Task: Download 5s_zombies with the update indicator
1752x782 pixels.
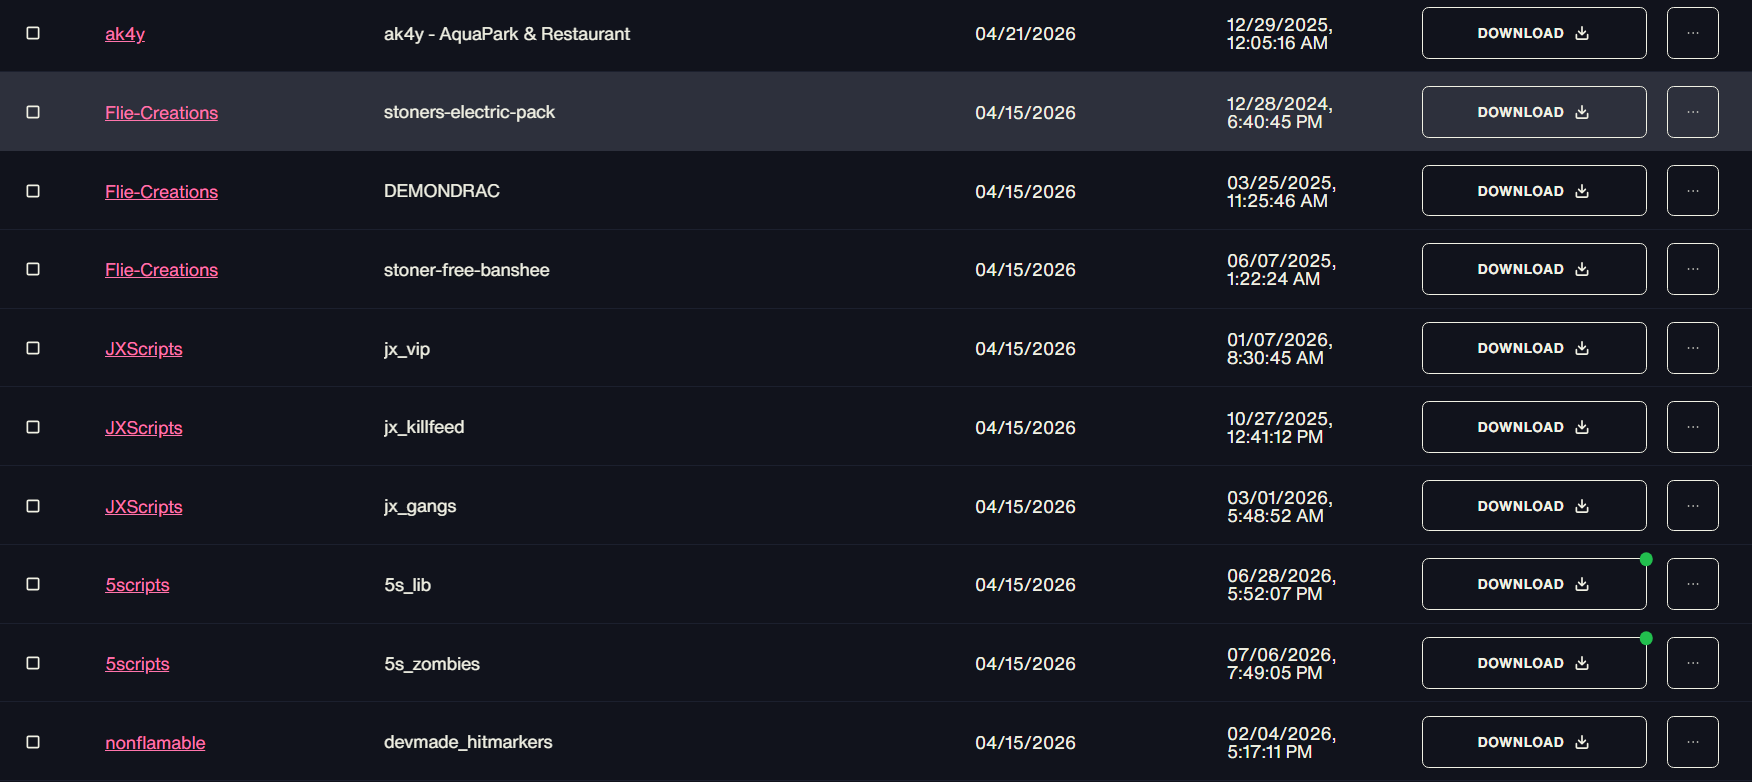Action: pyautogui.click(x=1534, y=663)
